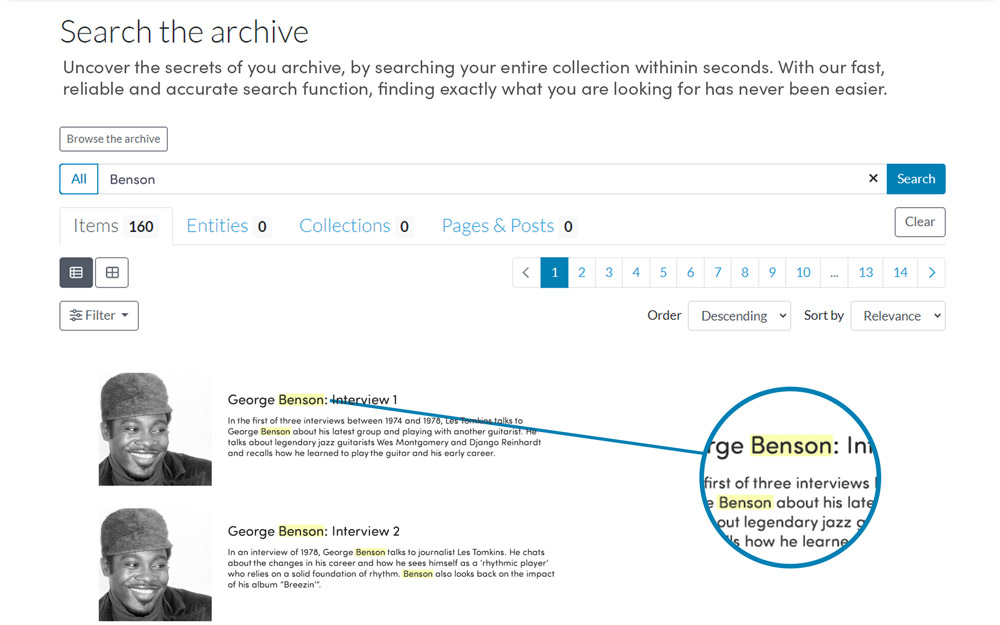The image size is (1000, 625).
Task: Switch to grid view layout icon
Action: 112,273
